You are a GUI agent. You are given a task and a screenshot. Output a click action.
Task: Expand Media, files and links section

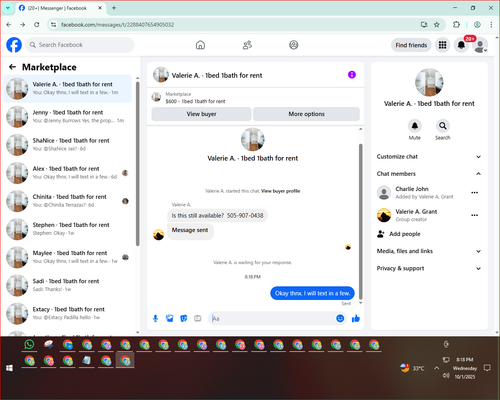point(429,251)
